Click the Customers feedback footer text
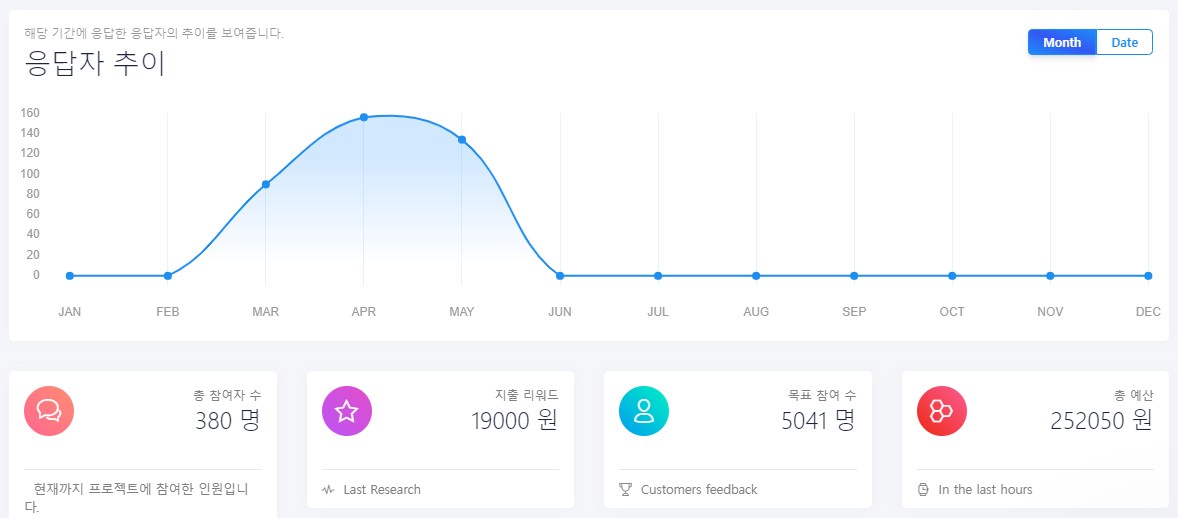This screenshot has width=1178, height=518. click(699, 489)
